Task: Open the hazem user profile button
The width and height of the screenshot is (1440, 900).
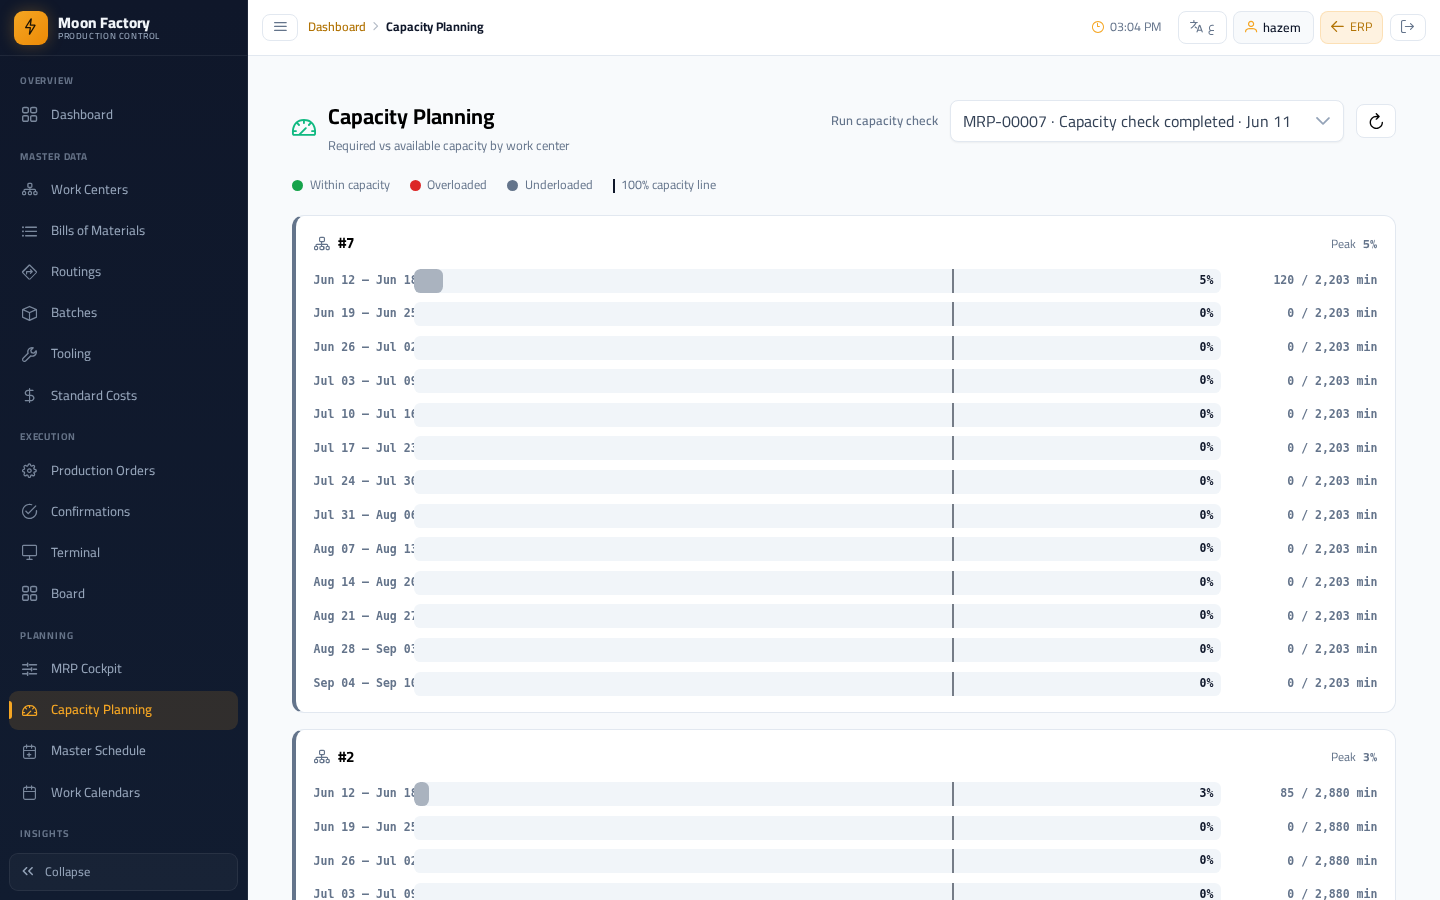Action: click(1273, 27)
